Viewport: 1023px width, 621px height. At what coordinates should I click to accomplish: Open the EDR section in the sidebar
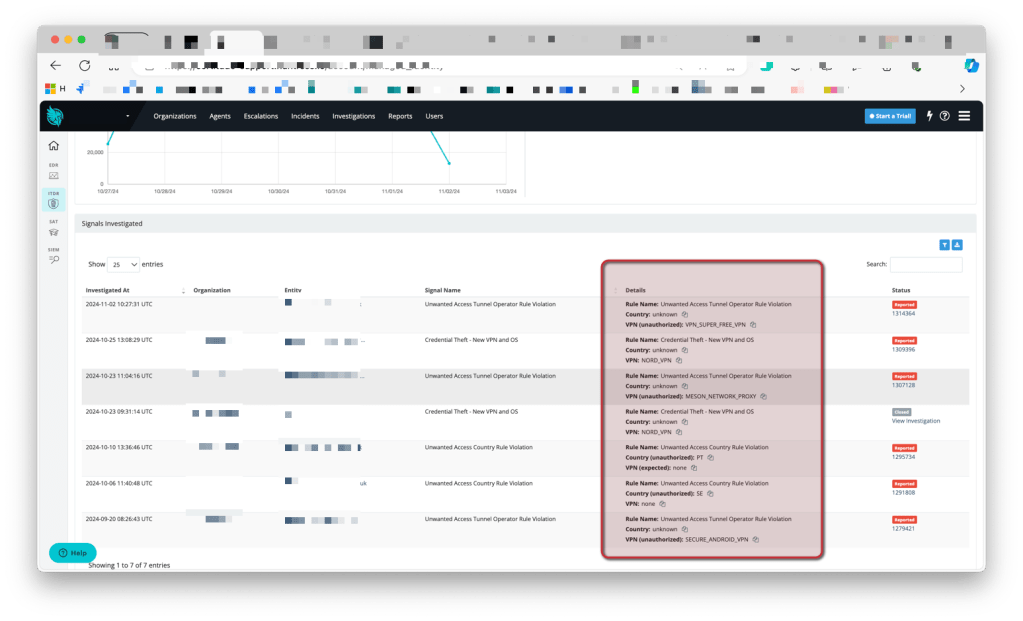pos(54,174)
